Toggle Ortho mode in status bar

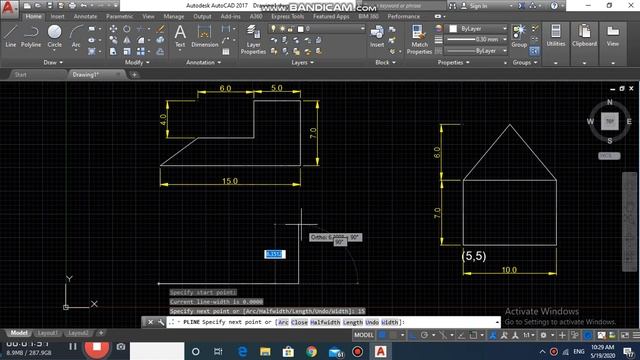413,335
